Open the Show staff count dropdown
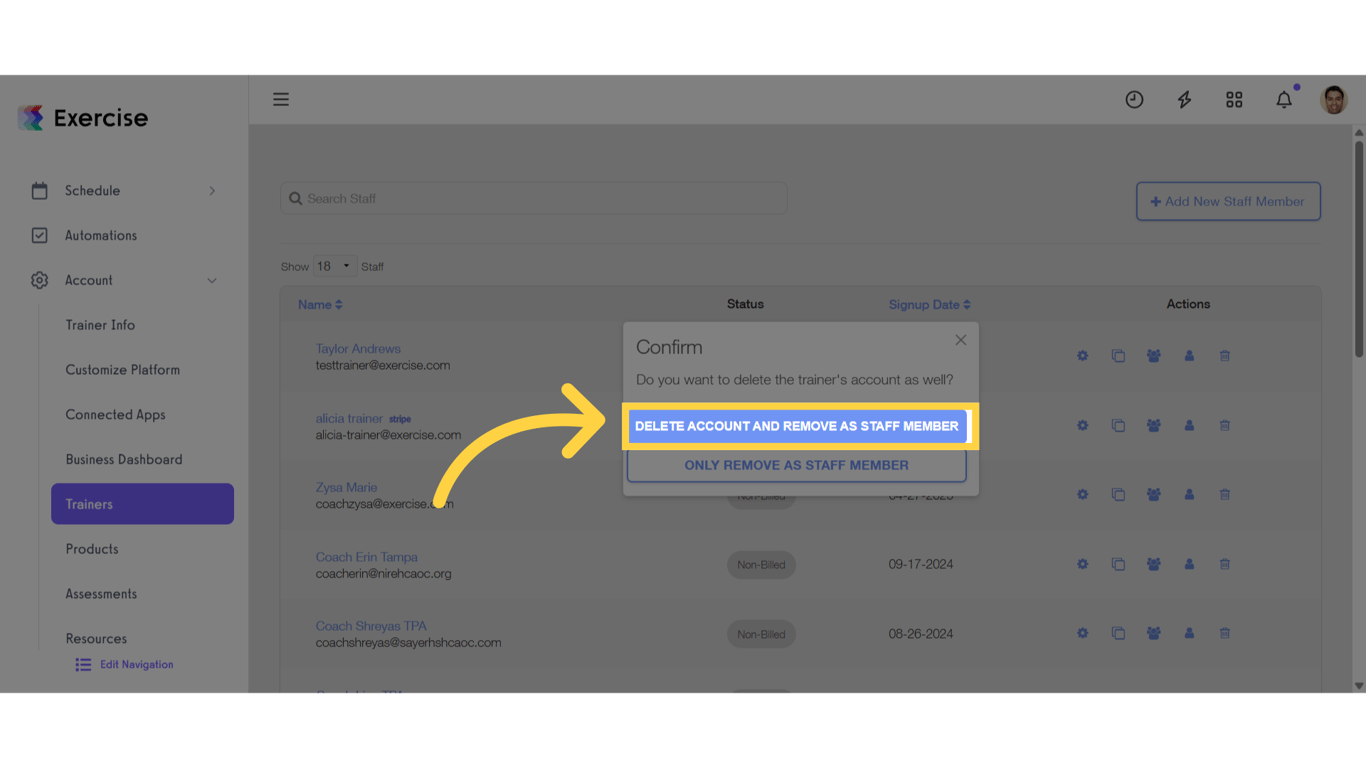The width and height of the screenshot is (1366, 768). tap(334, 265)
